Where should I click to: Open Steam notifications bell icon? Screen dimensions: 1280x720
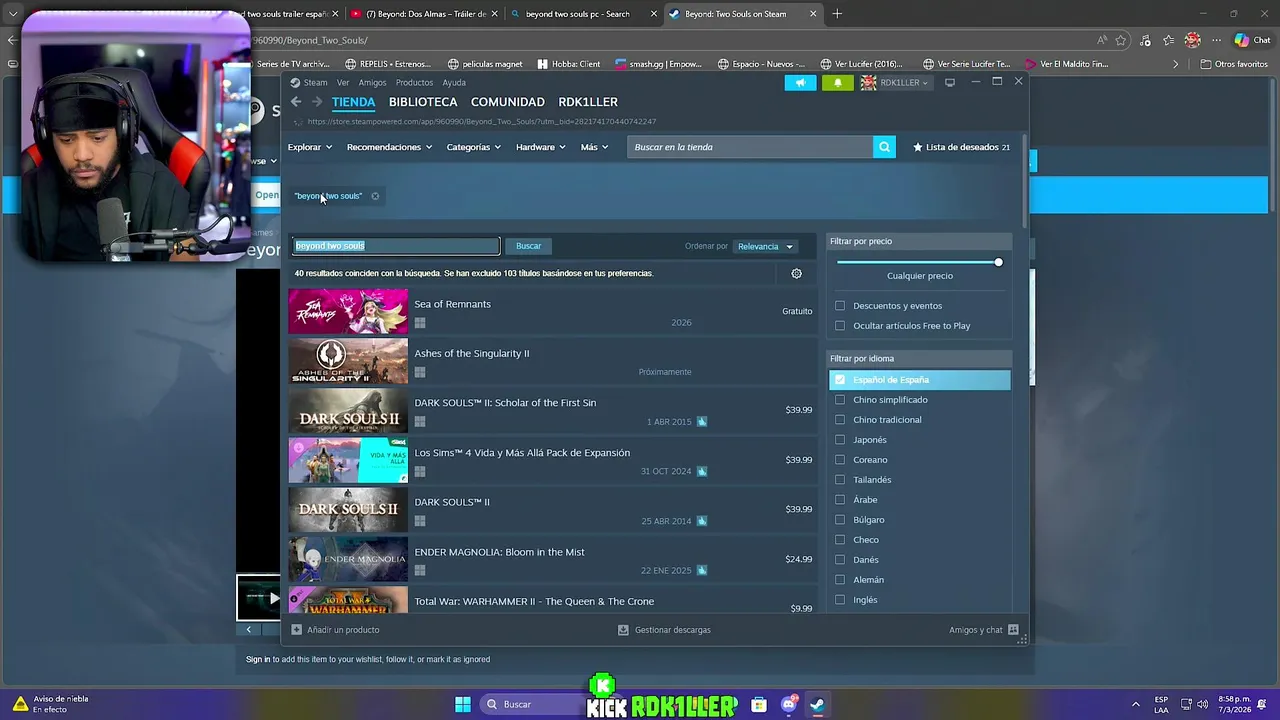837,82
